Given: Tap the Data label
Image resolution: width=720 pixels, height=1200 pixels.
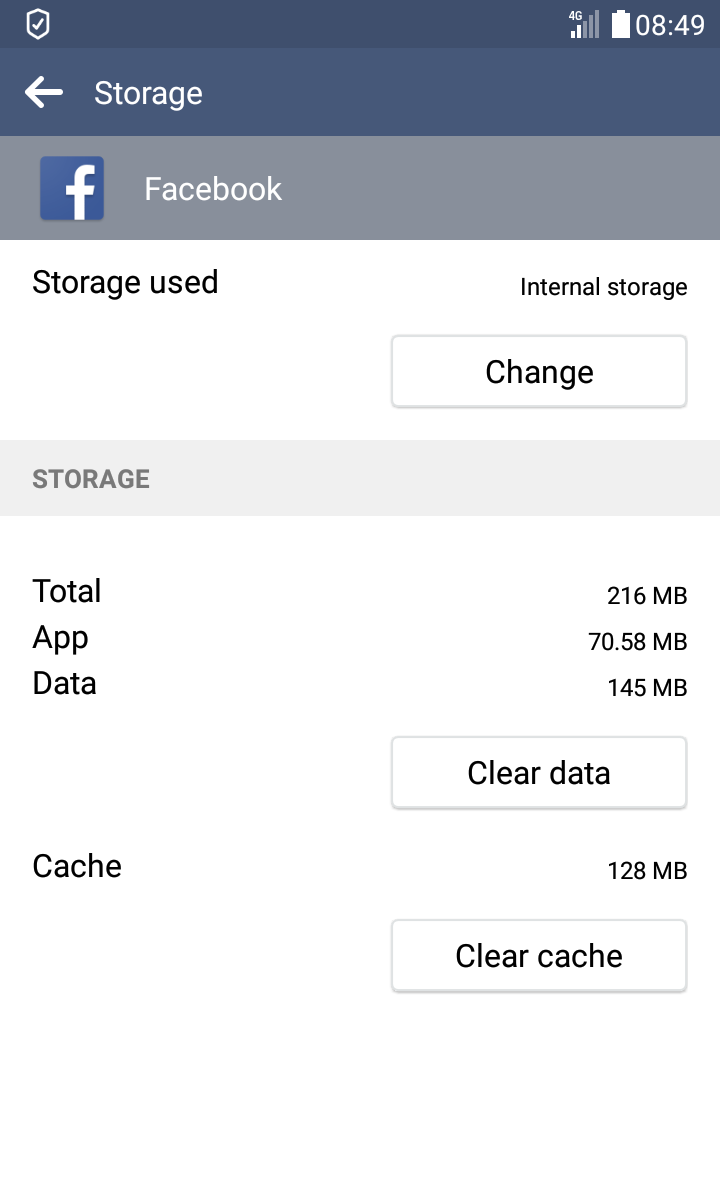Looking at the screenshot, I should click(x=64, y=684).
